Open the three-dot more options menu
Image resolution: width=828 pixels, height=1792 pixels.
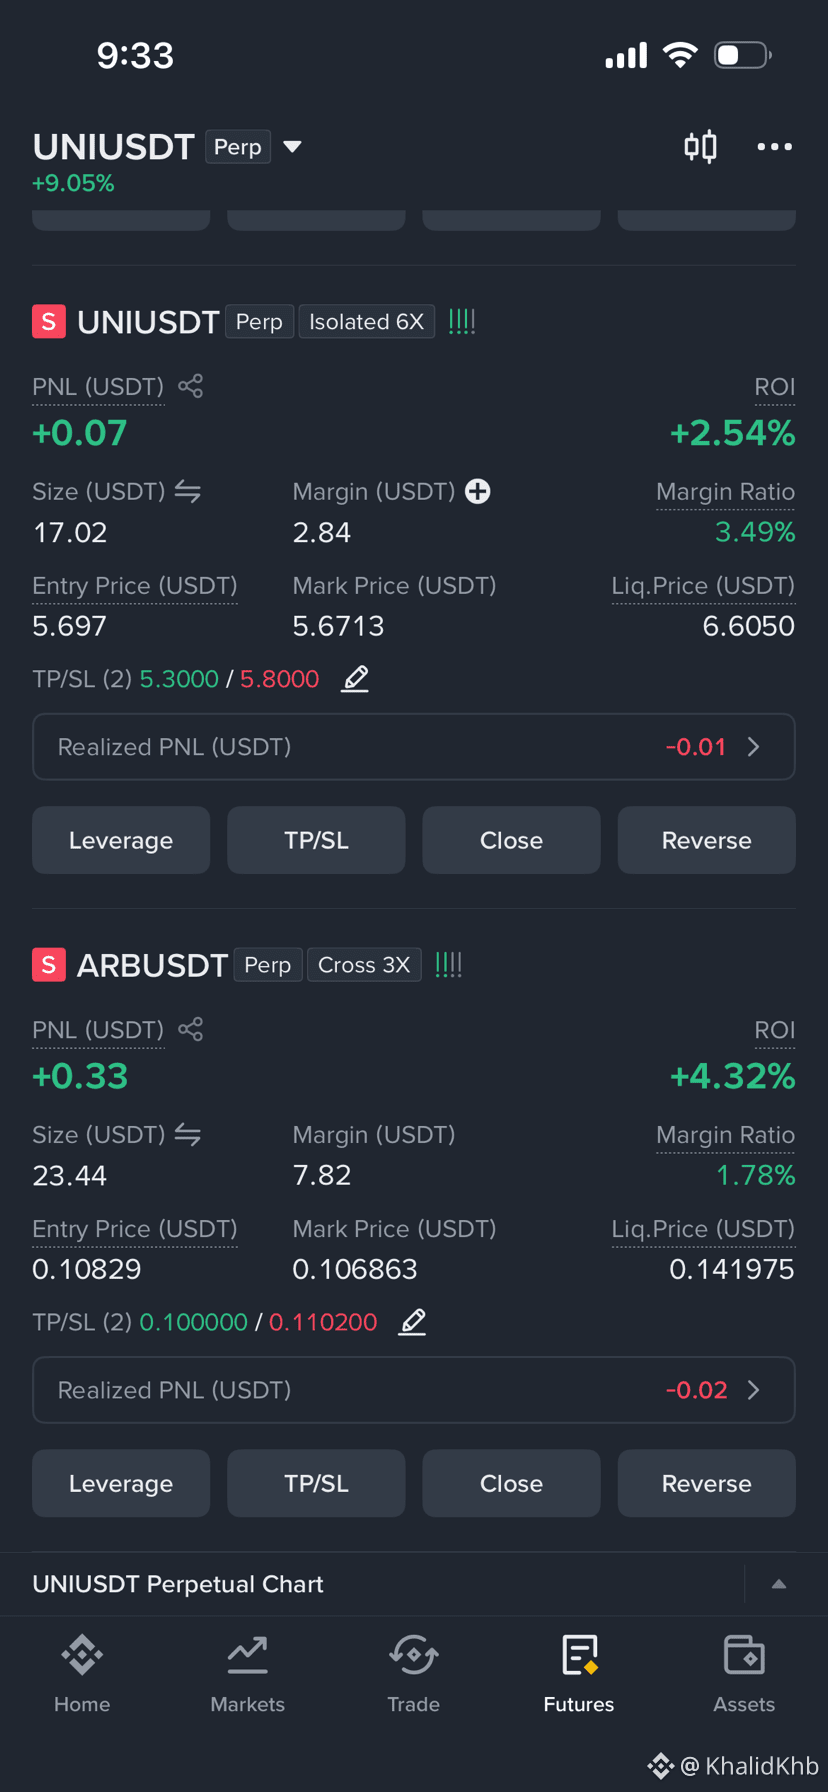coord(774,147)
